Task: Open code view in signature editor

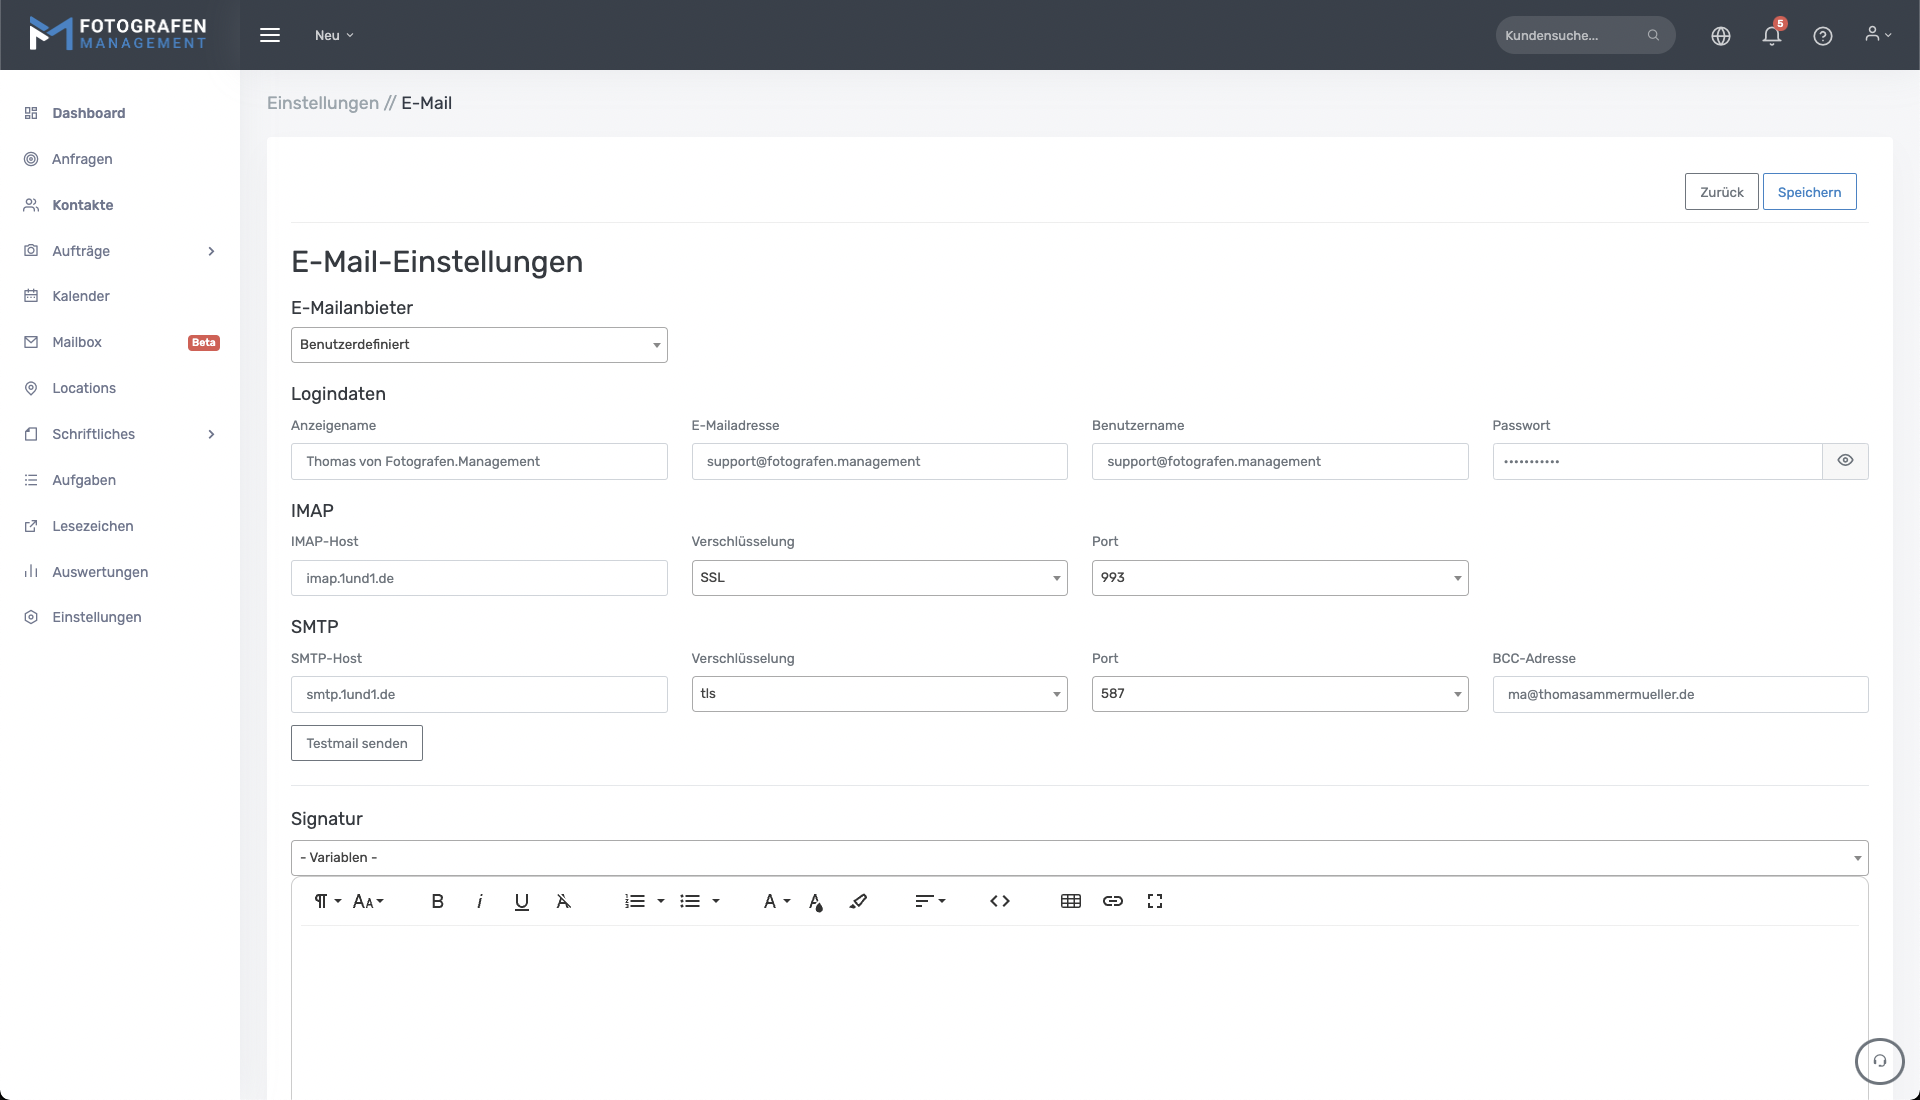Action: click(x=999, y=901)
